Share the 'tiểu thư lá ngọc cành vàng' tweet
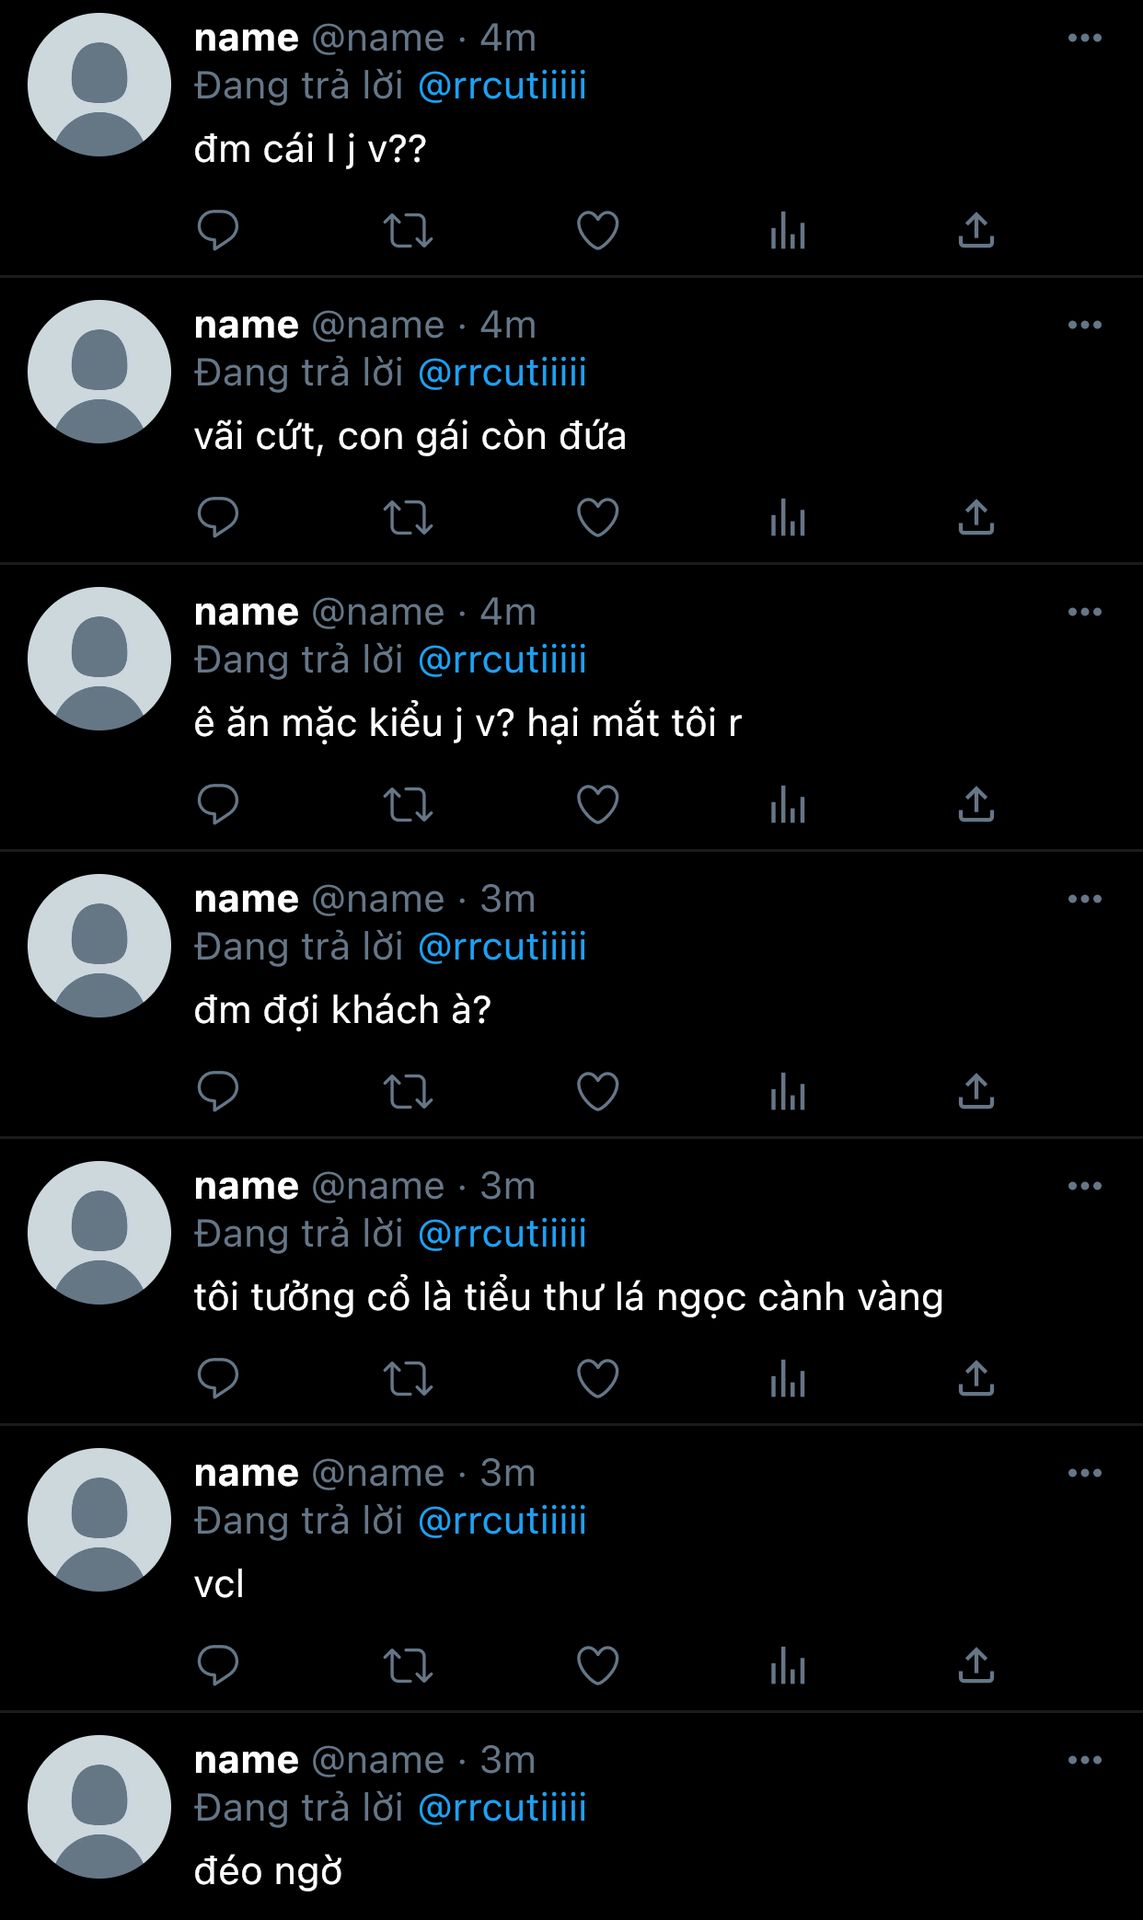Image resolution: width=1143 pixels, height=1920 pixels. tap(976, 1378)
